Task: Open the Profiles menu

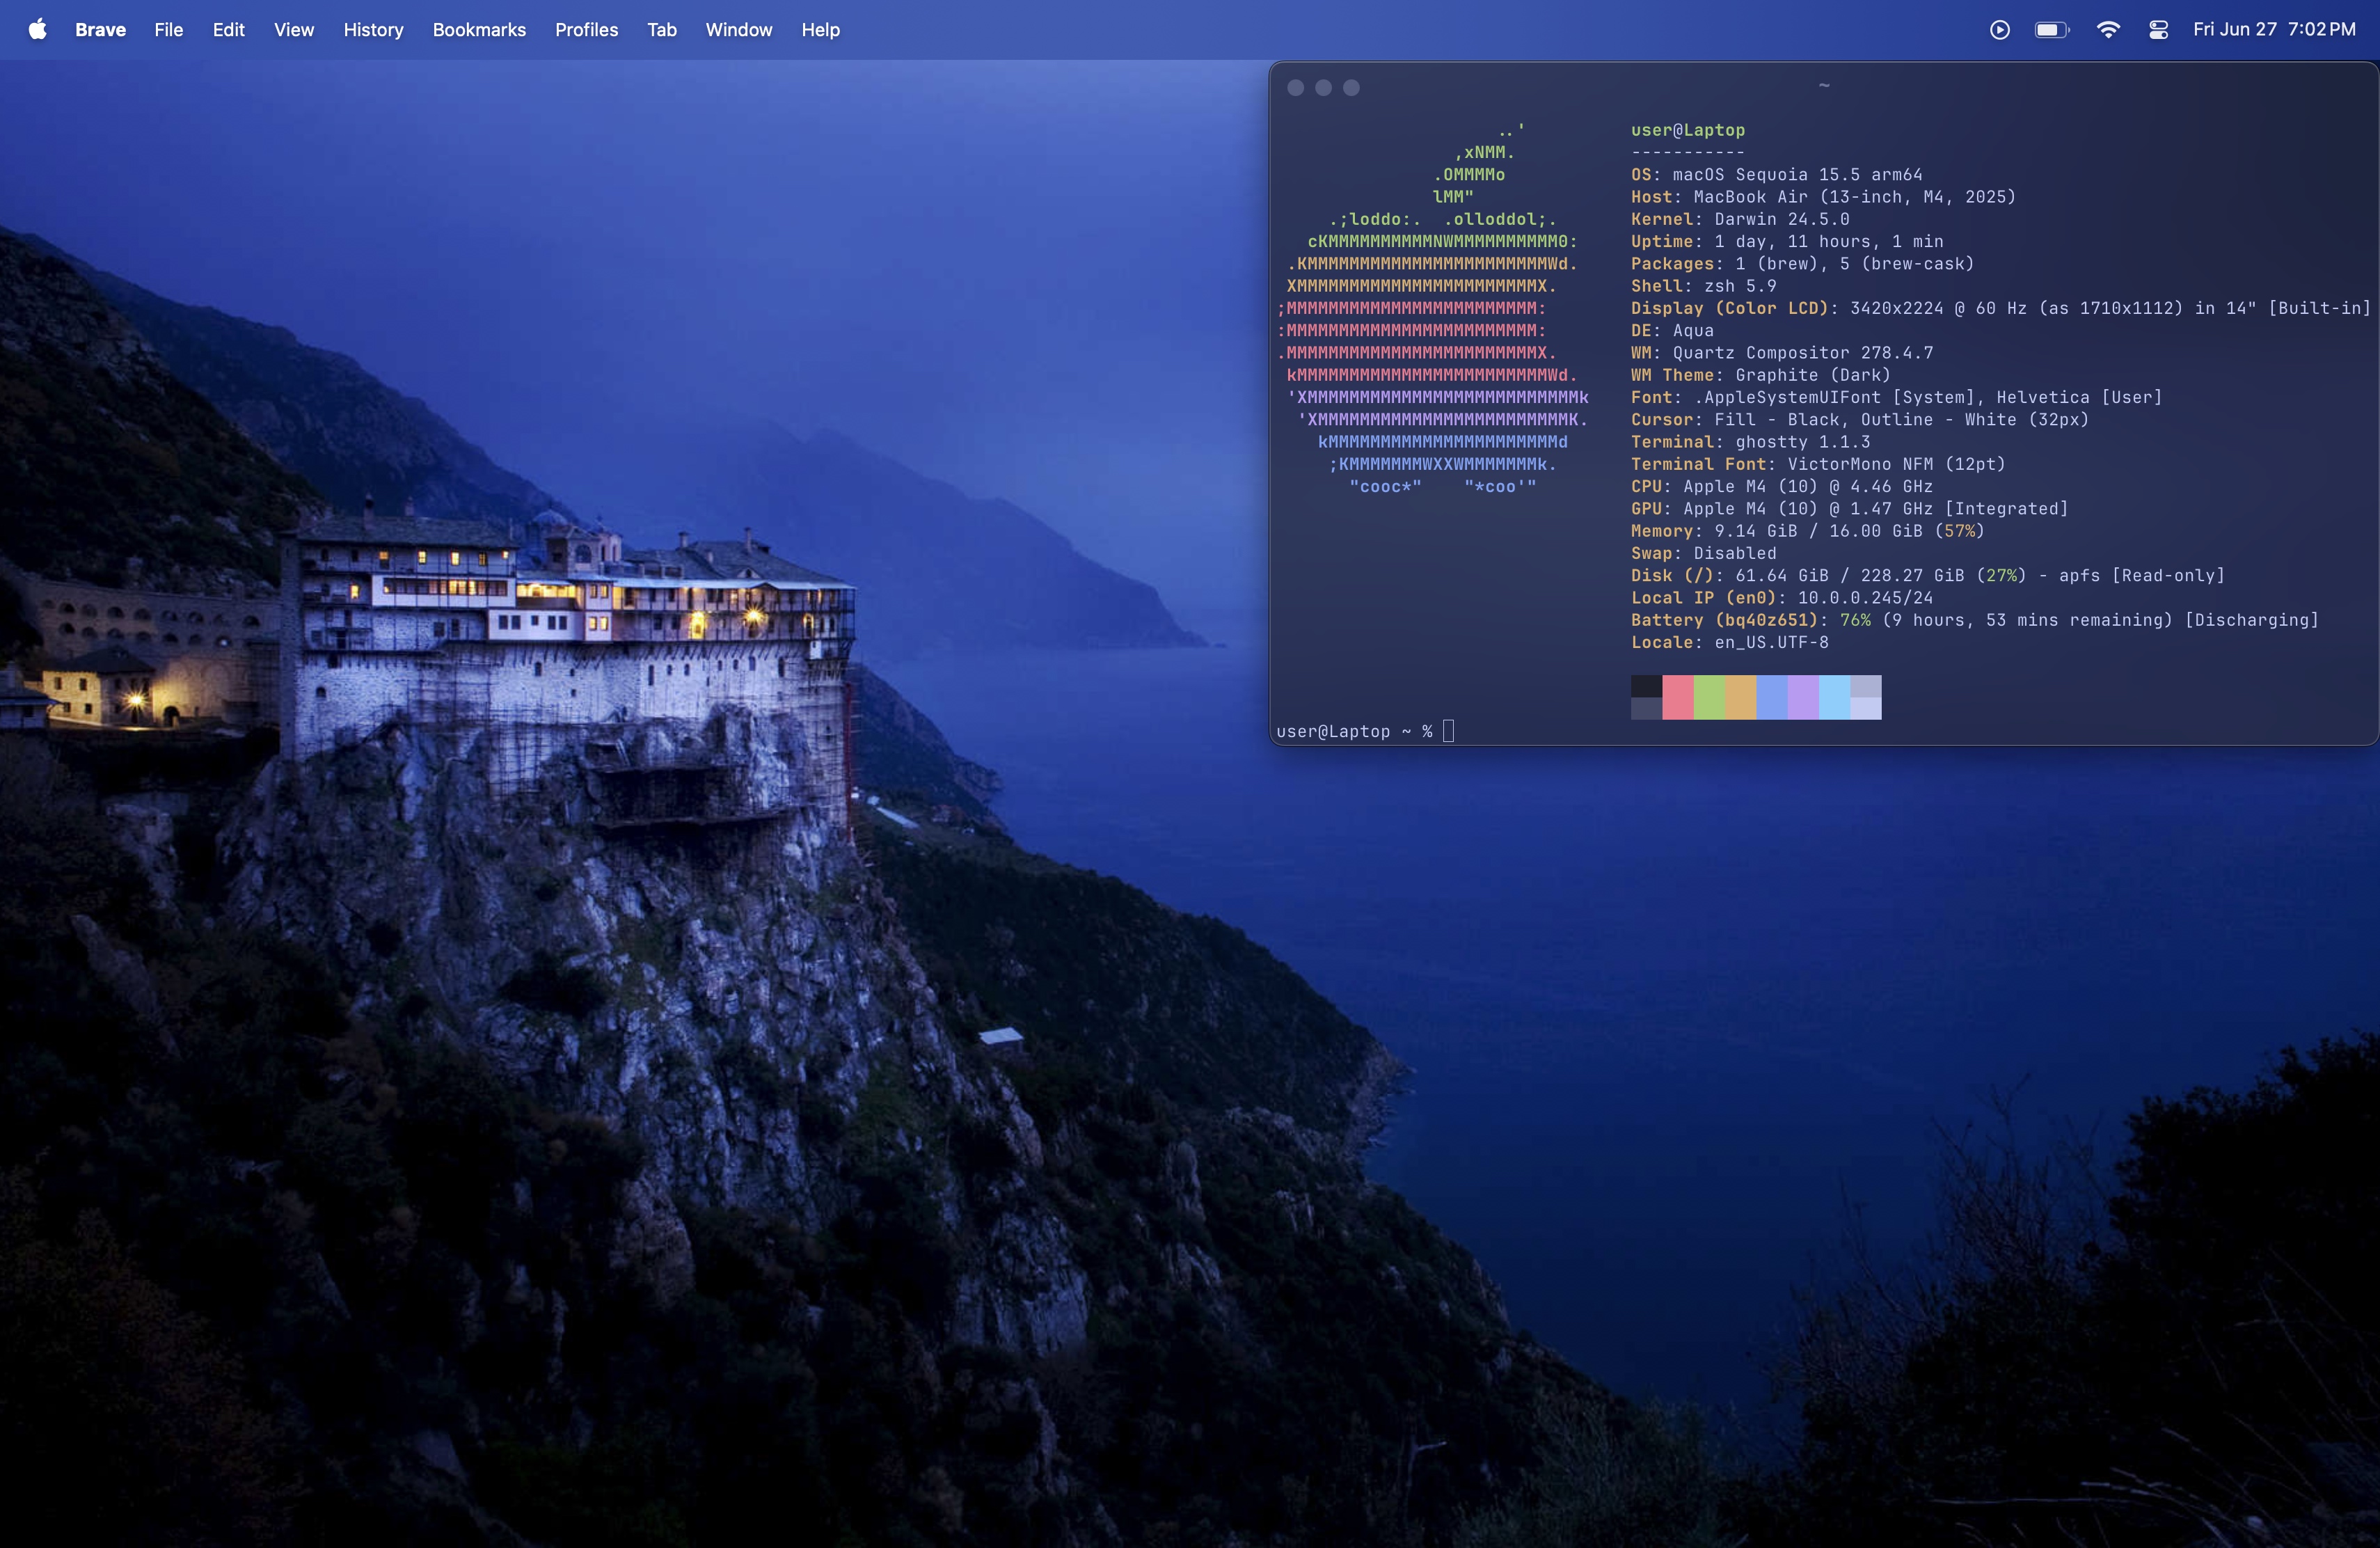Action: [586, 30]
